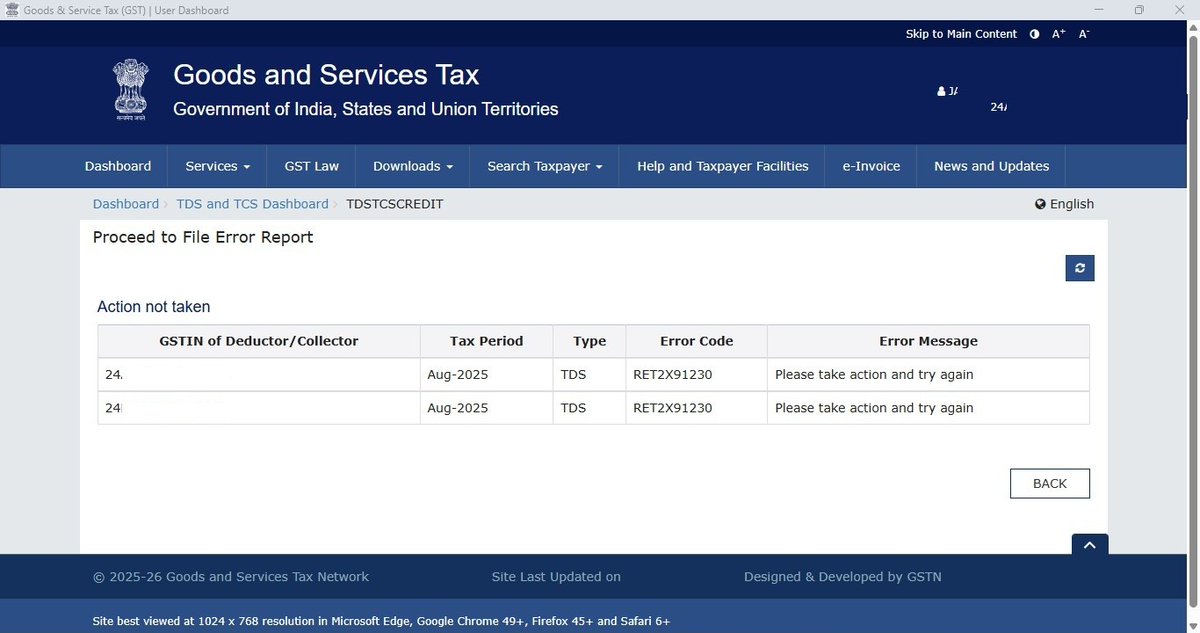Click the Dashboard breadcrumb link
1200x633 pixels.
[126, 204]
